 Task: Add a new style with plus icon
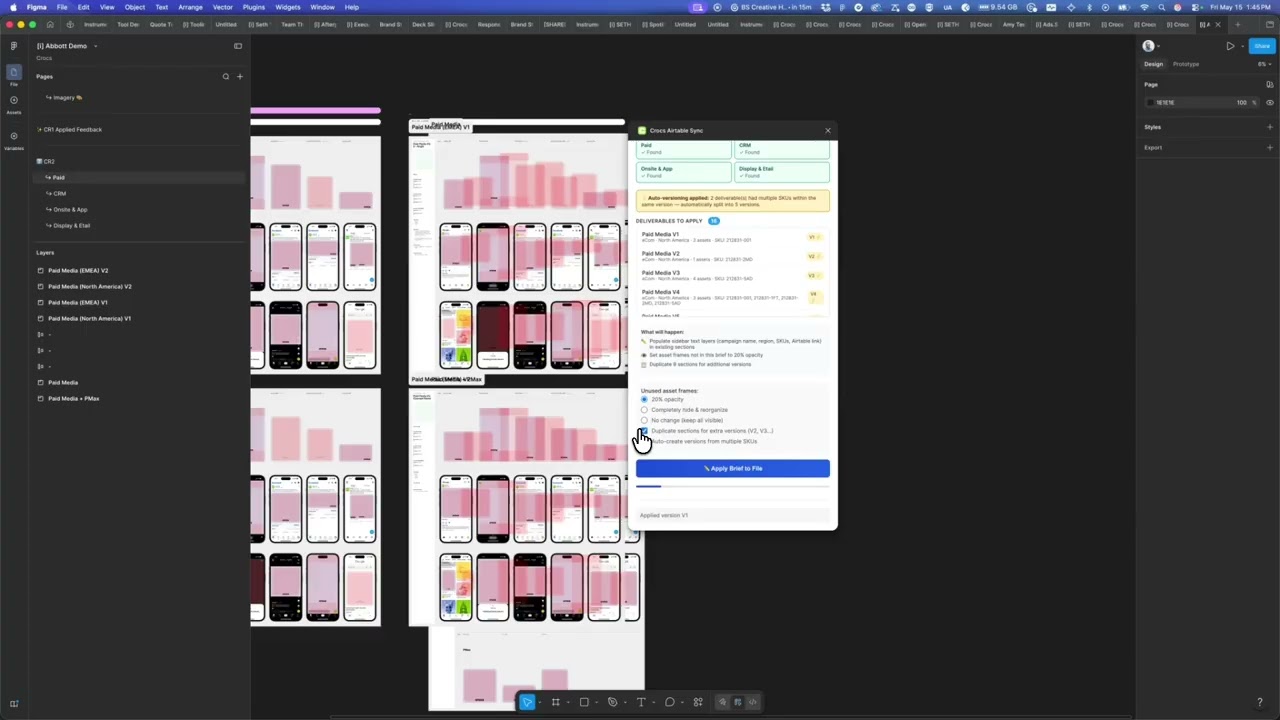1270,127
